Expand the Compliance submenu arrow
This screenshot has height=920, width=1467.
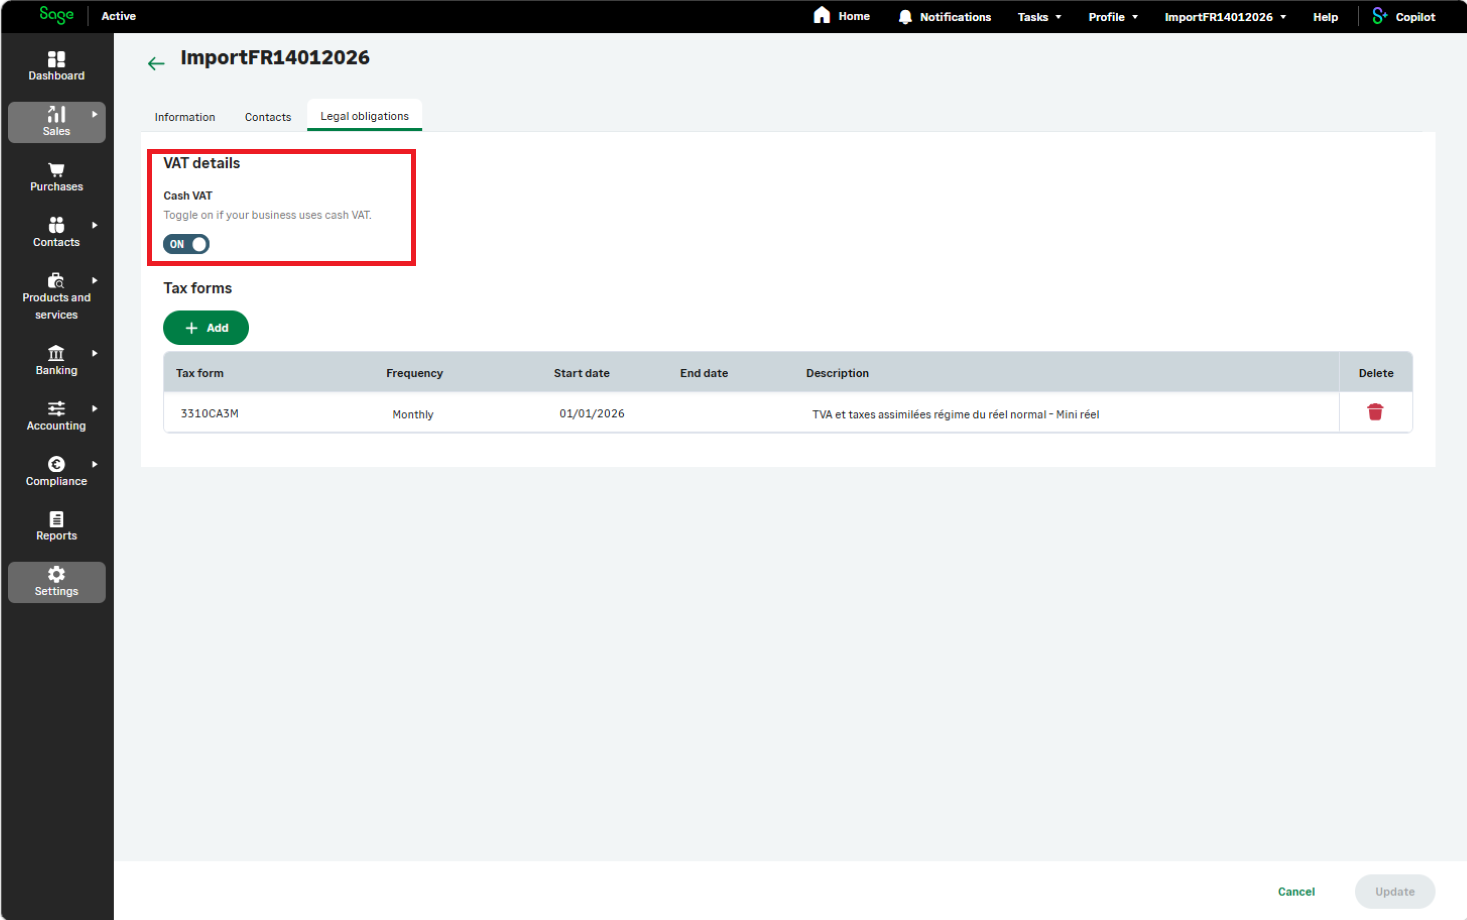pos(95,464)
